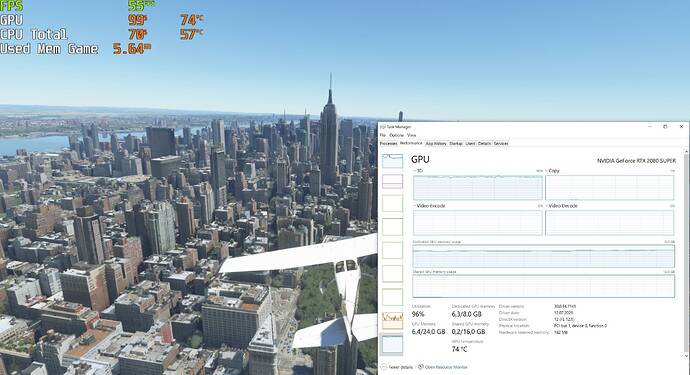Select the orange activity graph in sidebar
690x375 pixels.
pyautogui.click(x=392, y=321)
